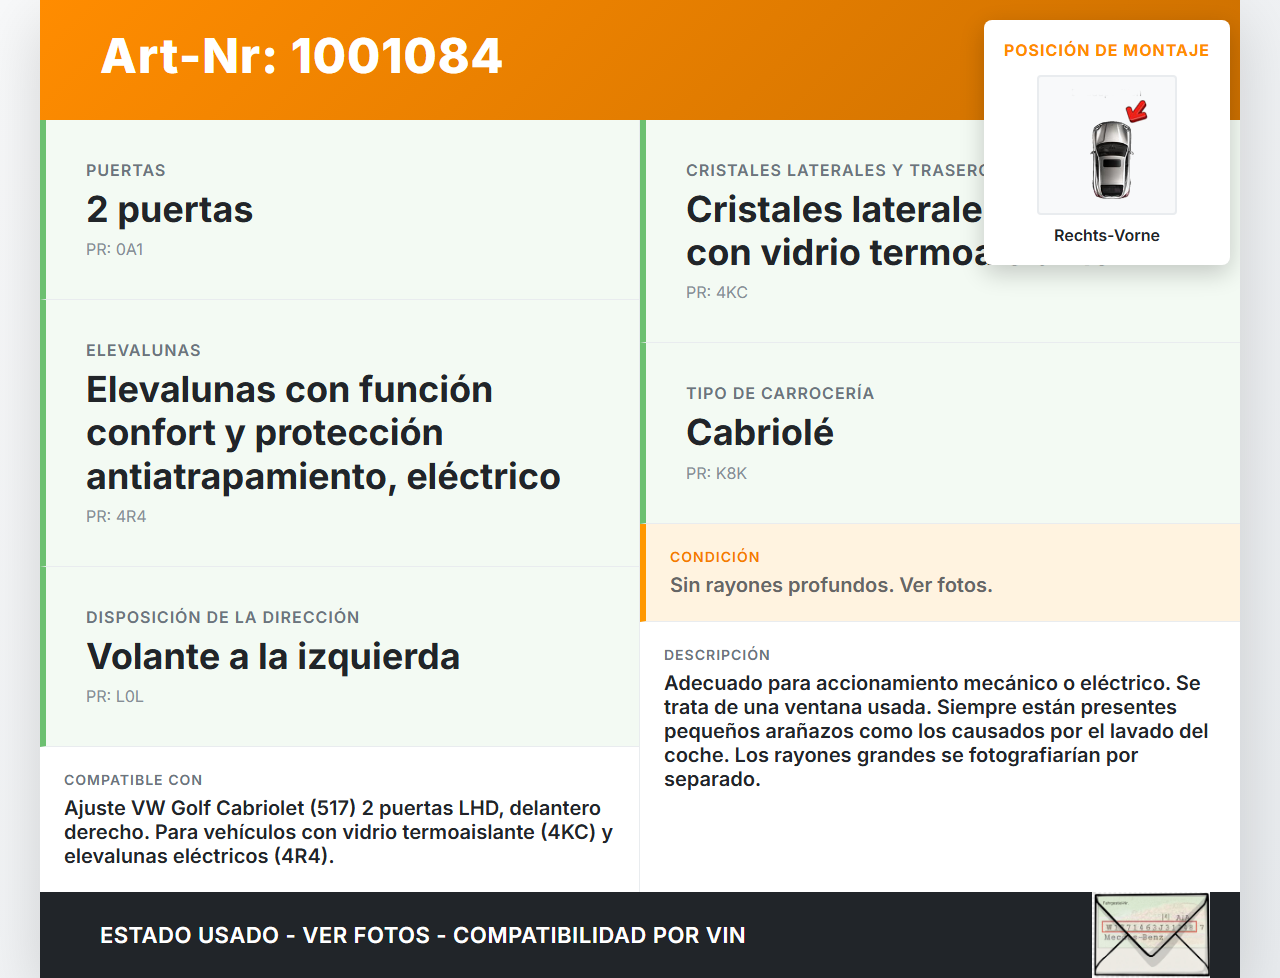Click the CONDICIÓN label
Image resolution: width=1280 pixels, height=978 pixels.
coord(715,557)
